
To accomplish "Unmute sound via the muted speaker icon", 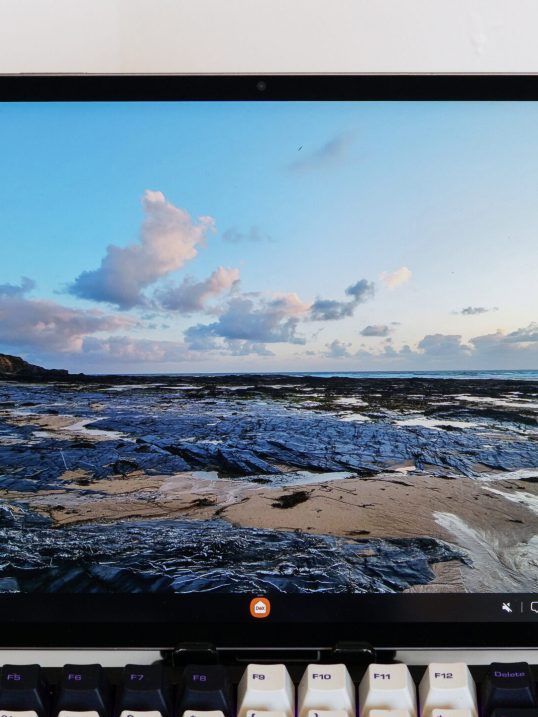I will 507,608.
